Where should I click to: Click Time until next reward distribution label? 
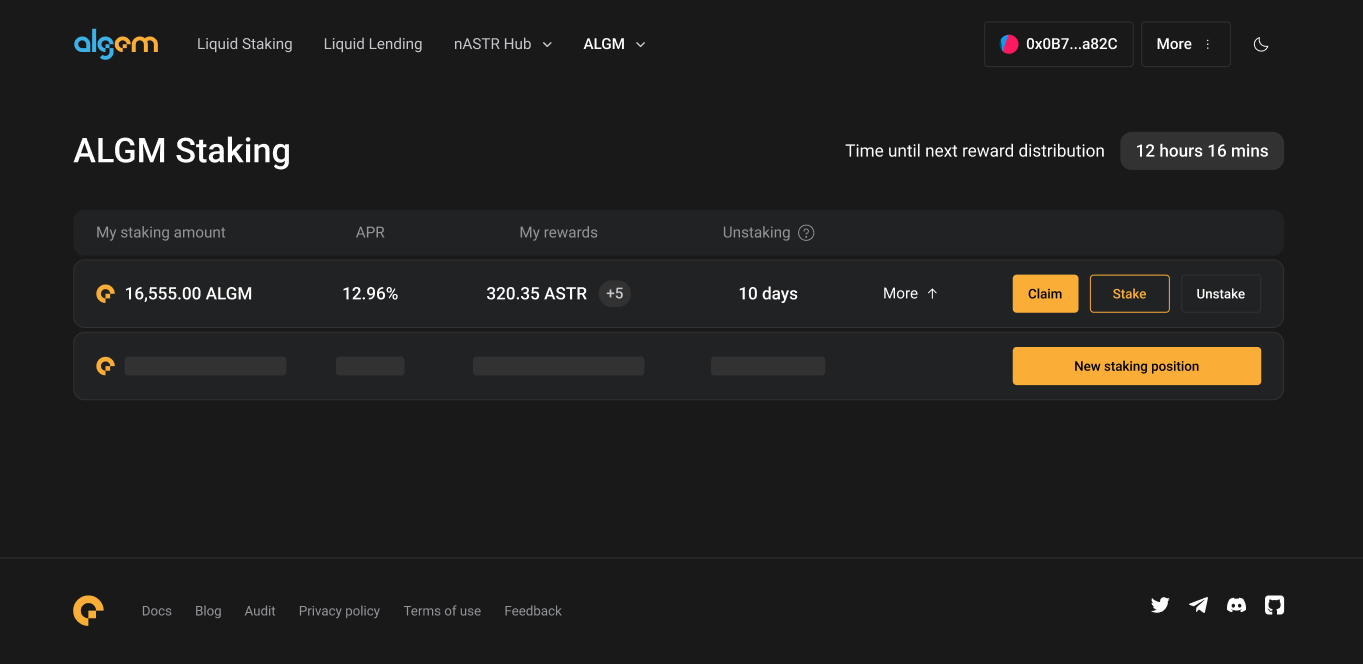(x=975, y=151)
